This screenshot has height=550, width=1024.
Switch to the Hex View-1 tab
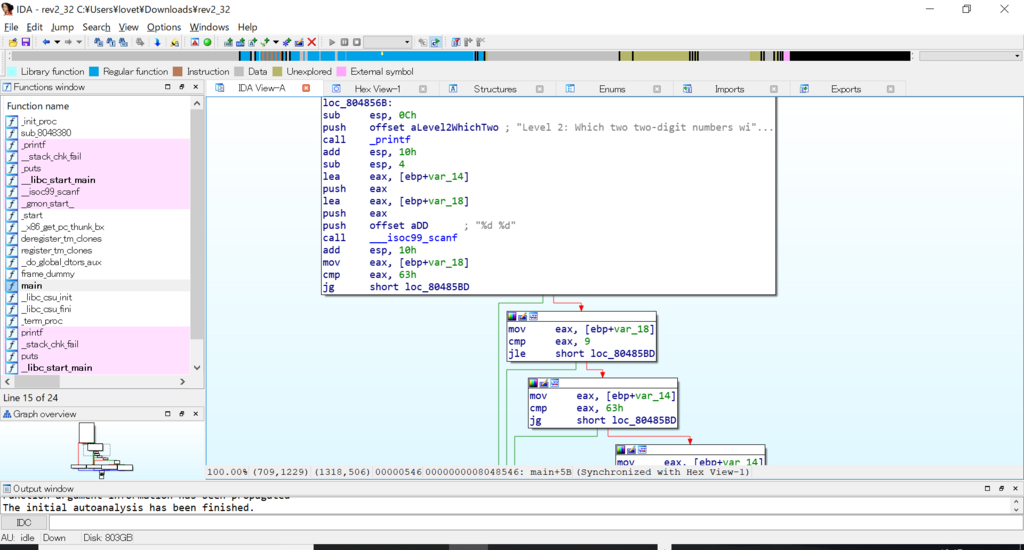[x=377, y=89]
